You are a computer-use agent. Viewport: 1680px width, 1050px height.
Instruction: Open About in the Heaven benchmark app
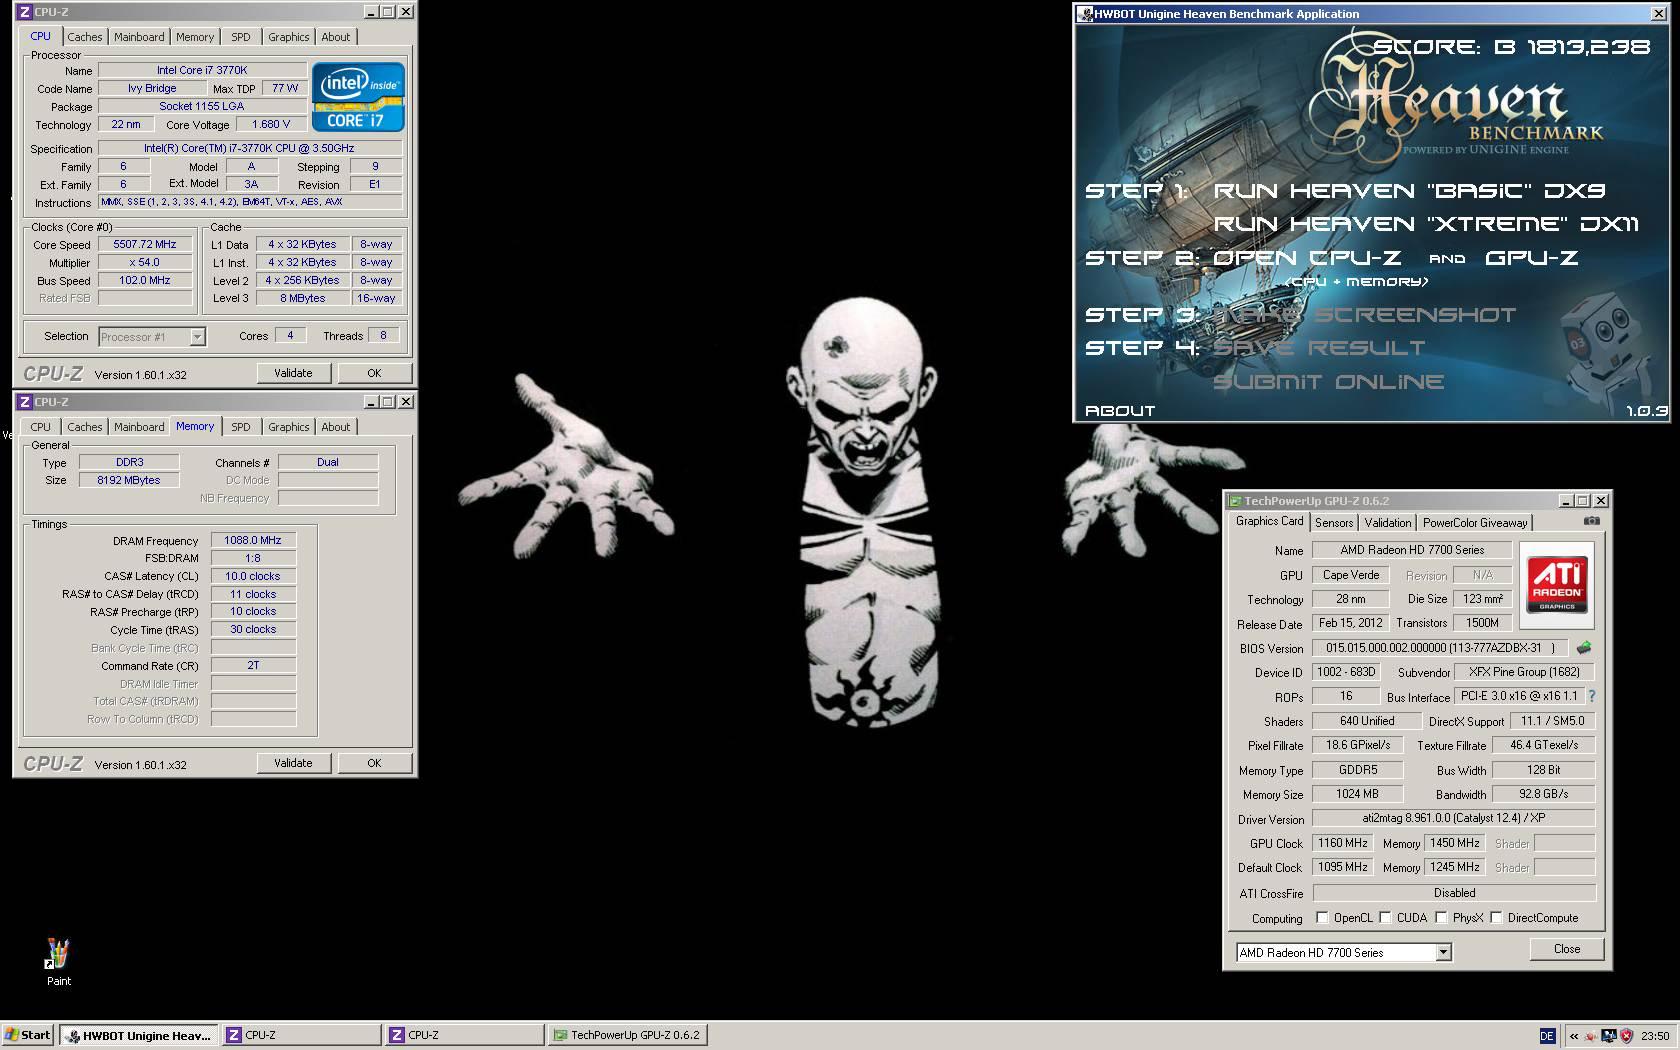pos(1120,410)
